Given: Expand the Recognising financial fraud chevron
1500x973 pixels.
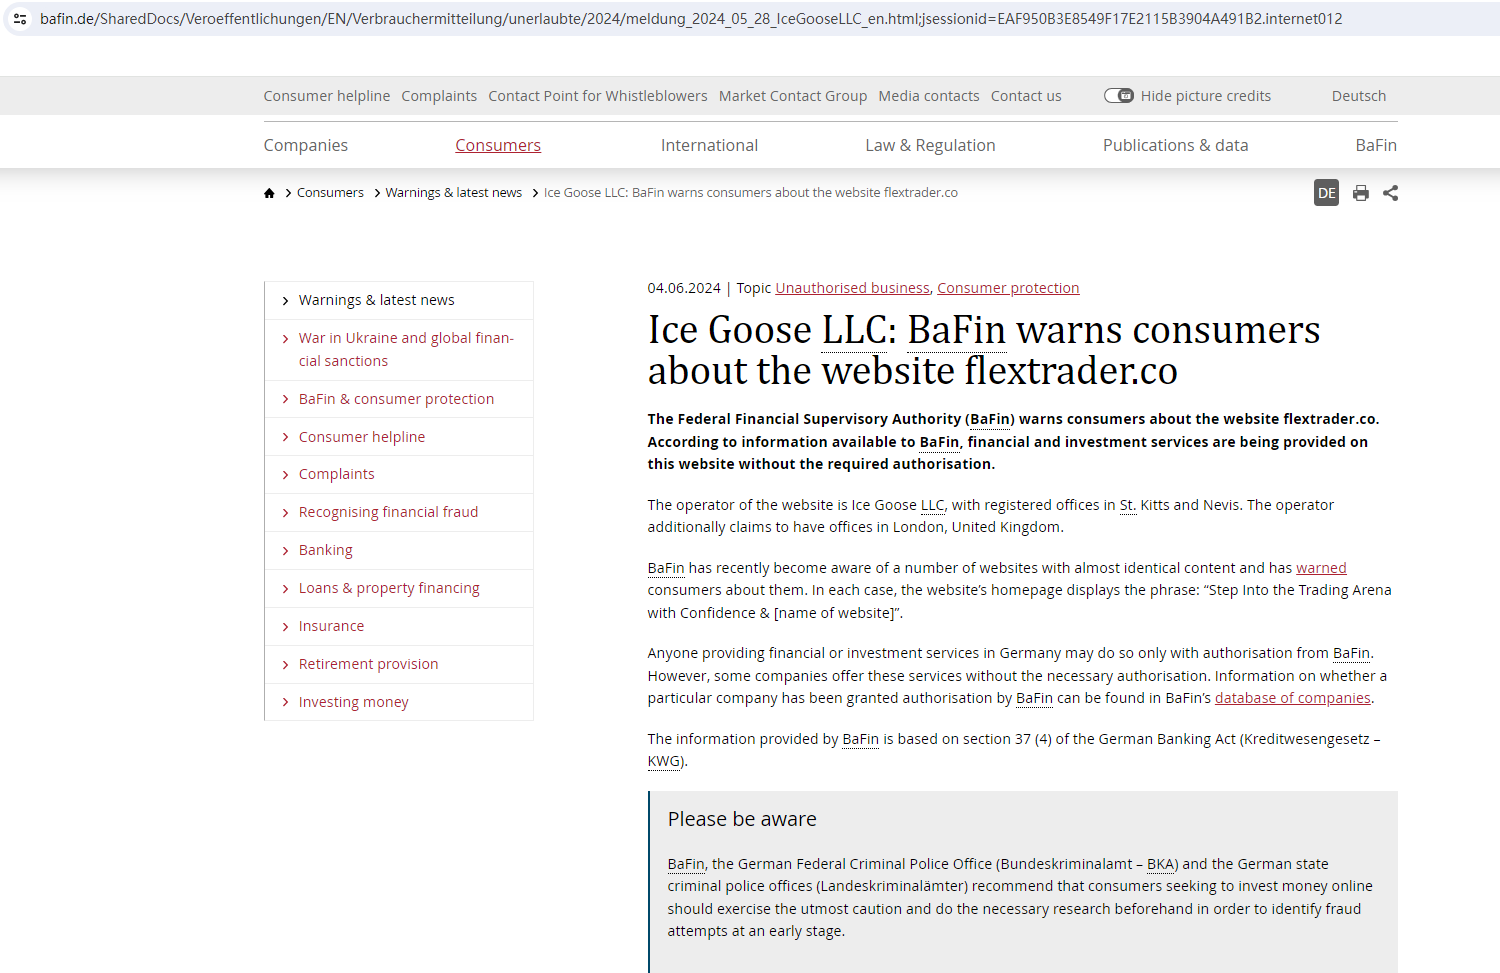Looking at the screenshot, I should (x=285, y=513).
